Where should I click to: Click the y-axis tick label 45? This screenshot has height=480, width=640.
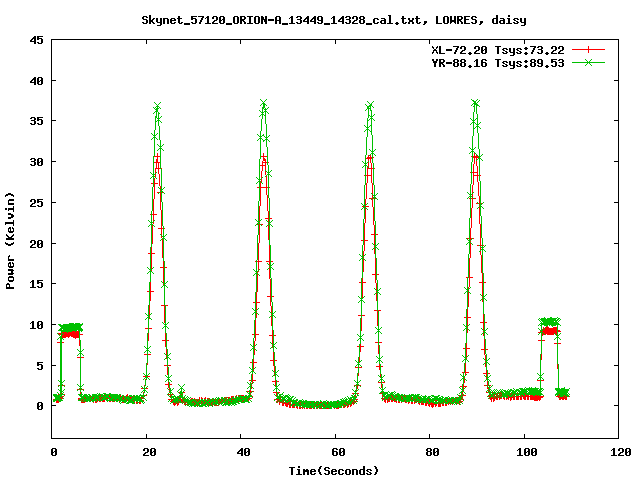point(36,40)
